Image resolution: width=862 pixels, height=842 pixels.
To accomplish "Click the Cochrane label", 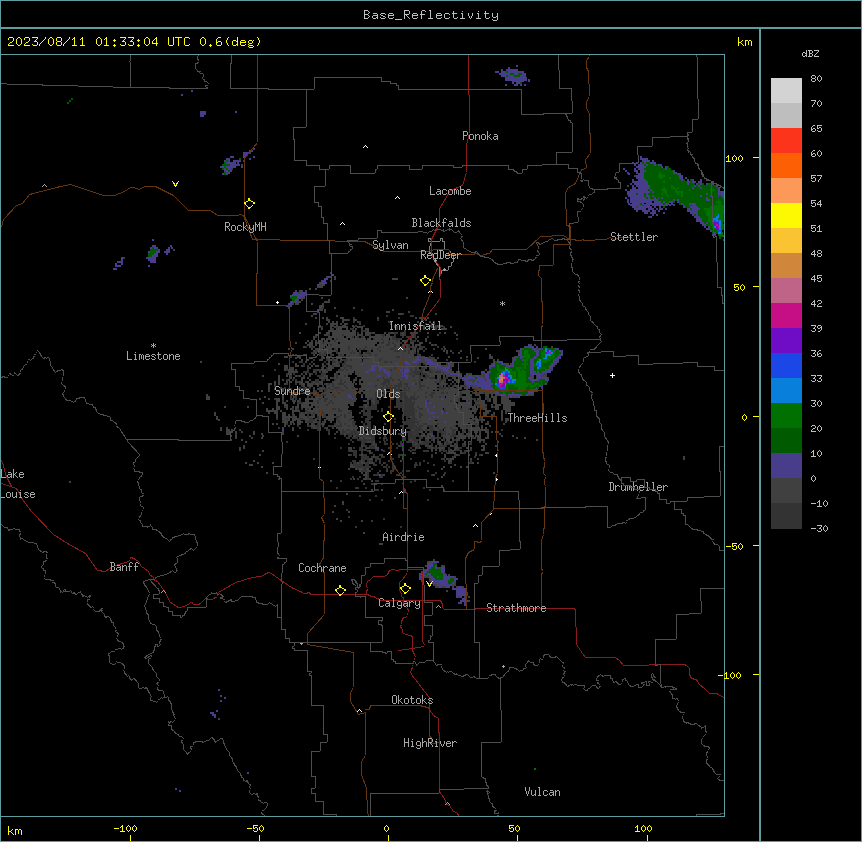I will pos(322,568).
